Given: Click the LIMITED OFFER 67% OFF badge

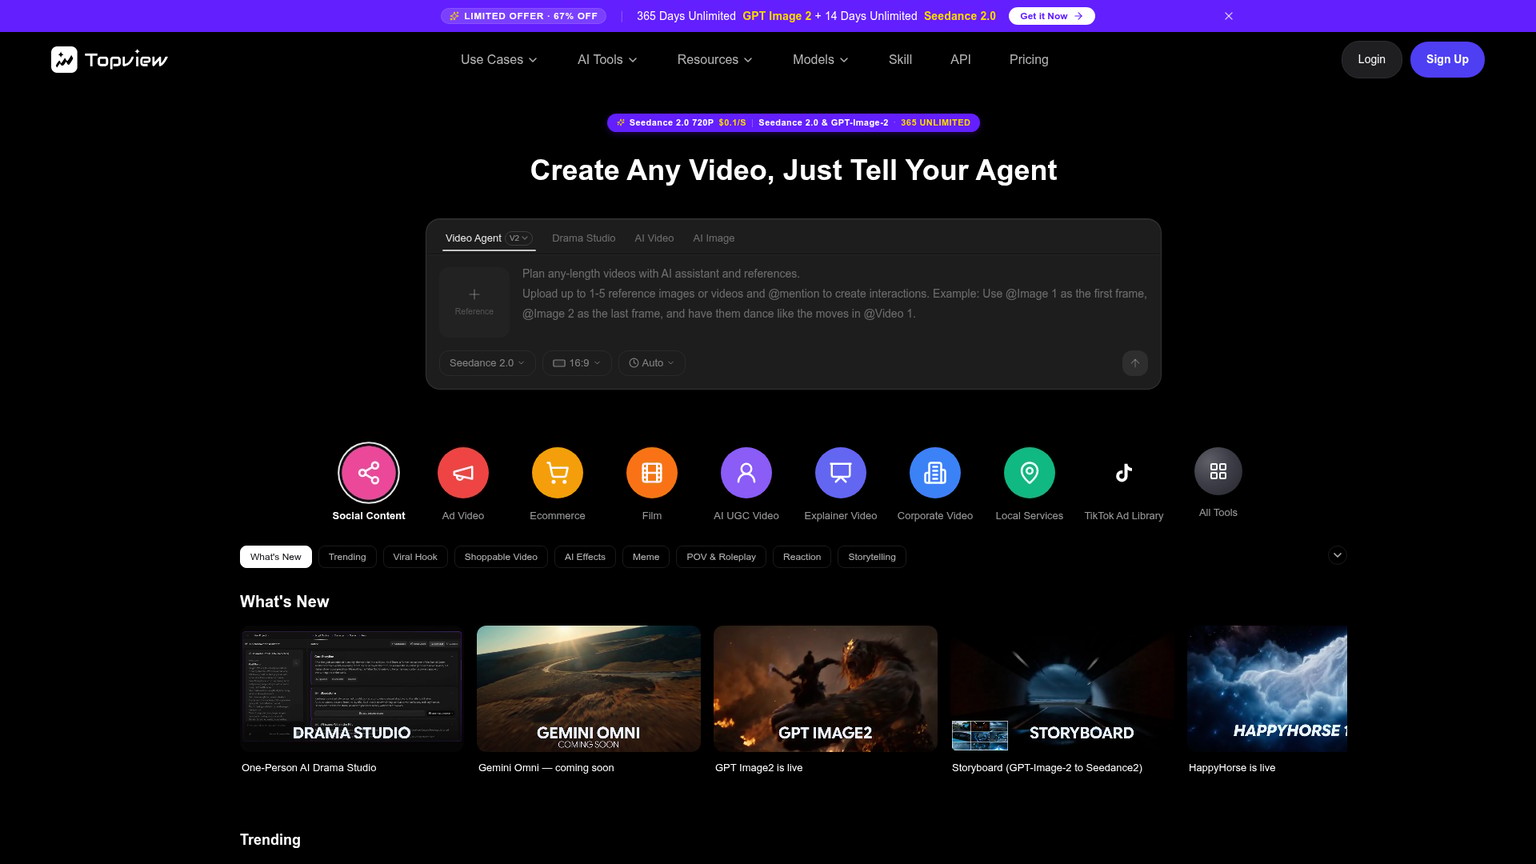Looking at the screenshot, I should click(524, 16).
